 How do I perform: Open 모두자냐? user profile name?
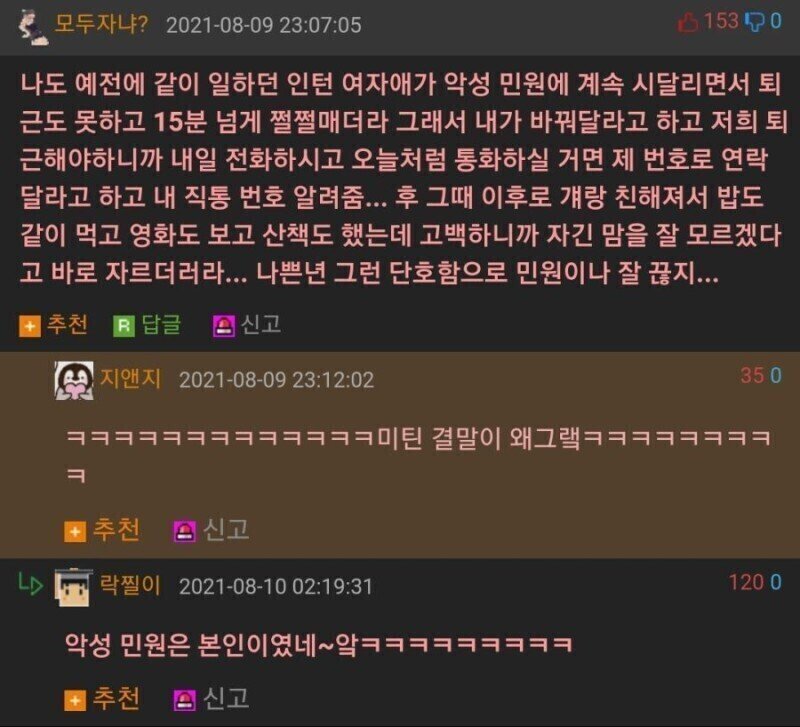(x=101, y=23)
